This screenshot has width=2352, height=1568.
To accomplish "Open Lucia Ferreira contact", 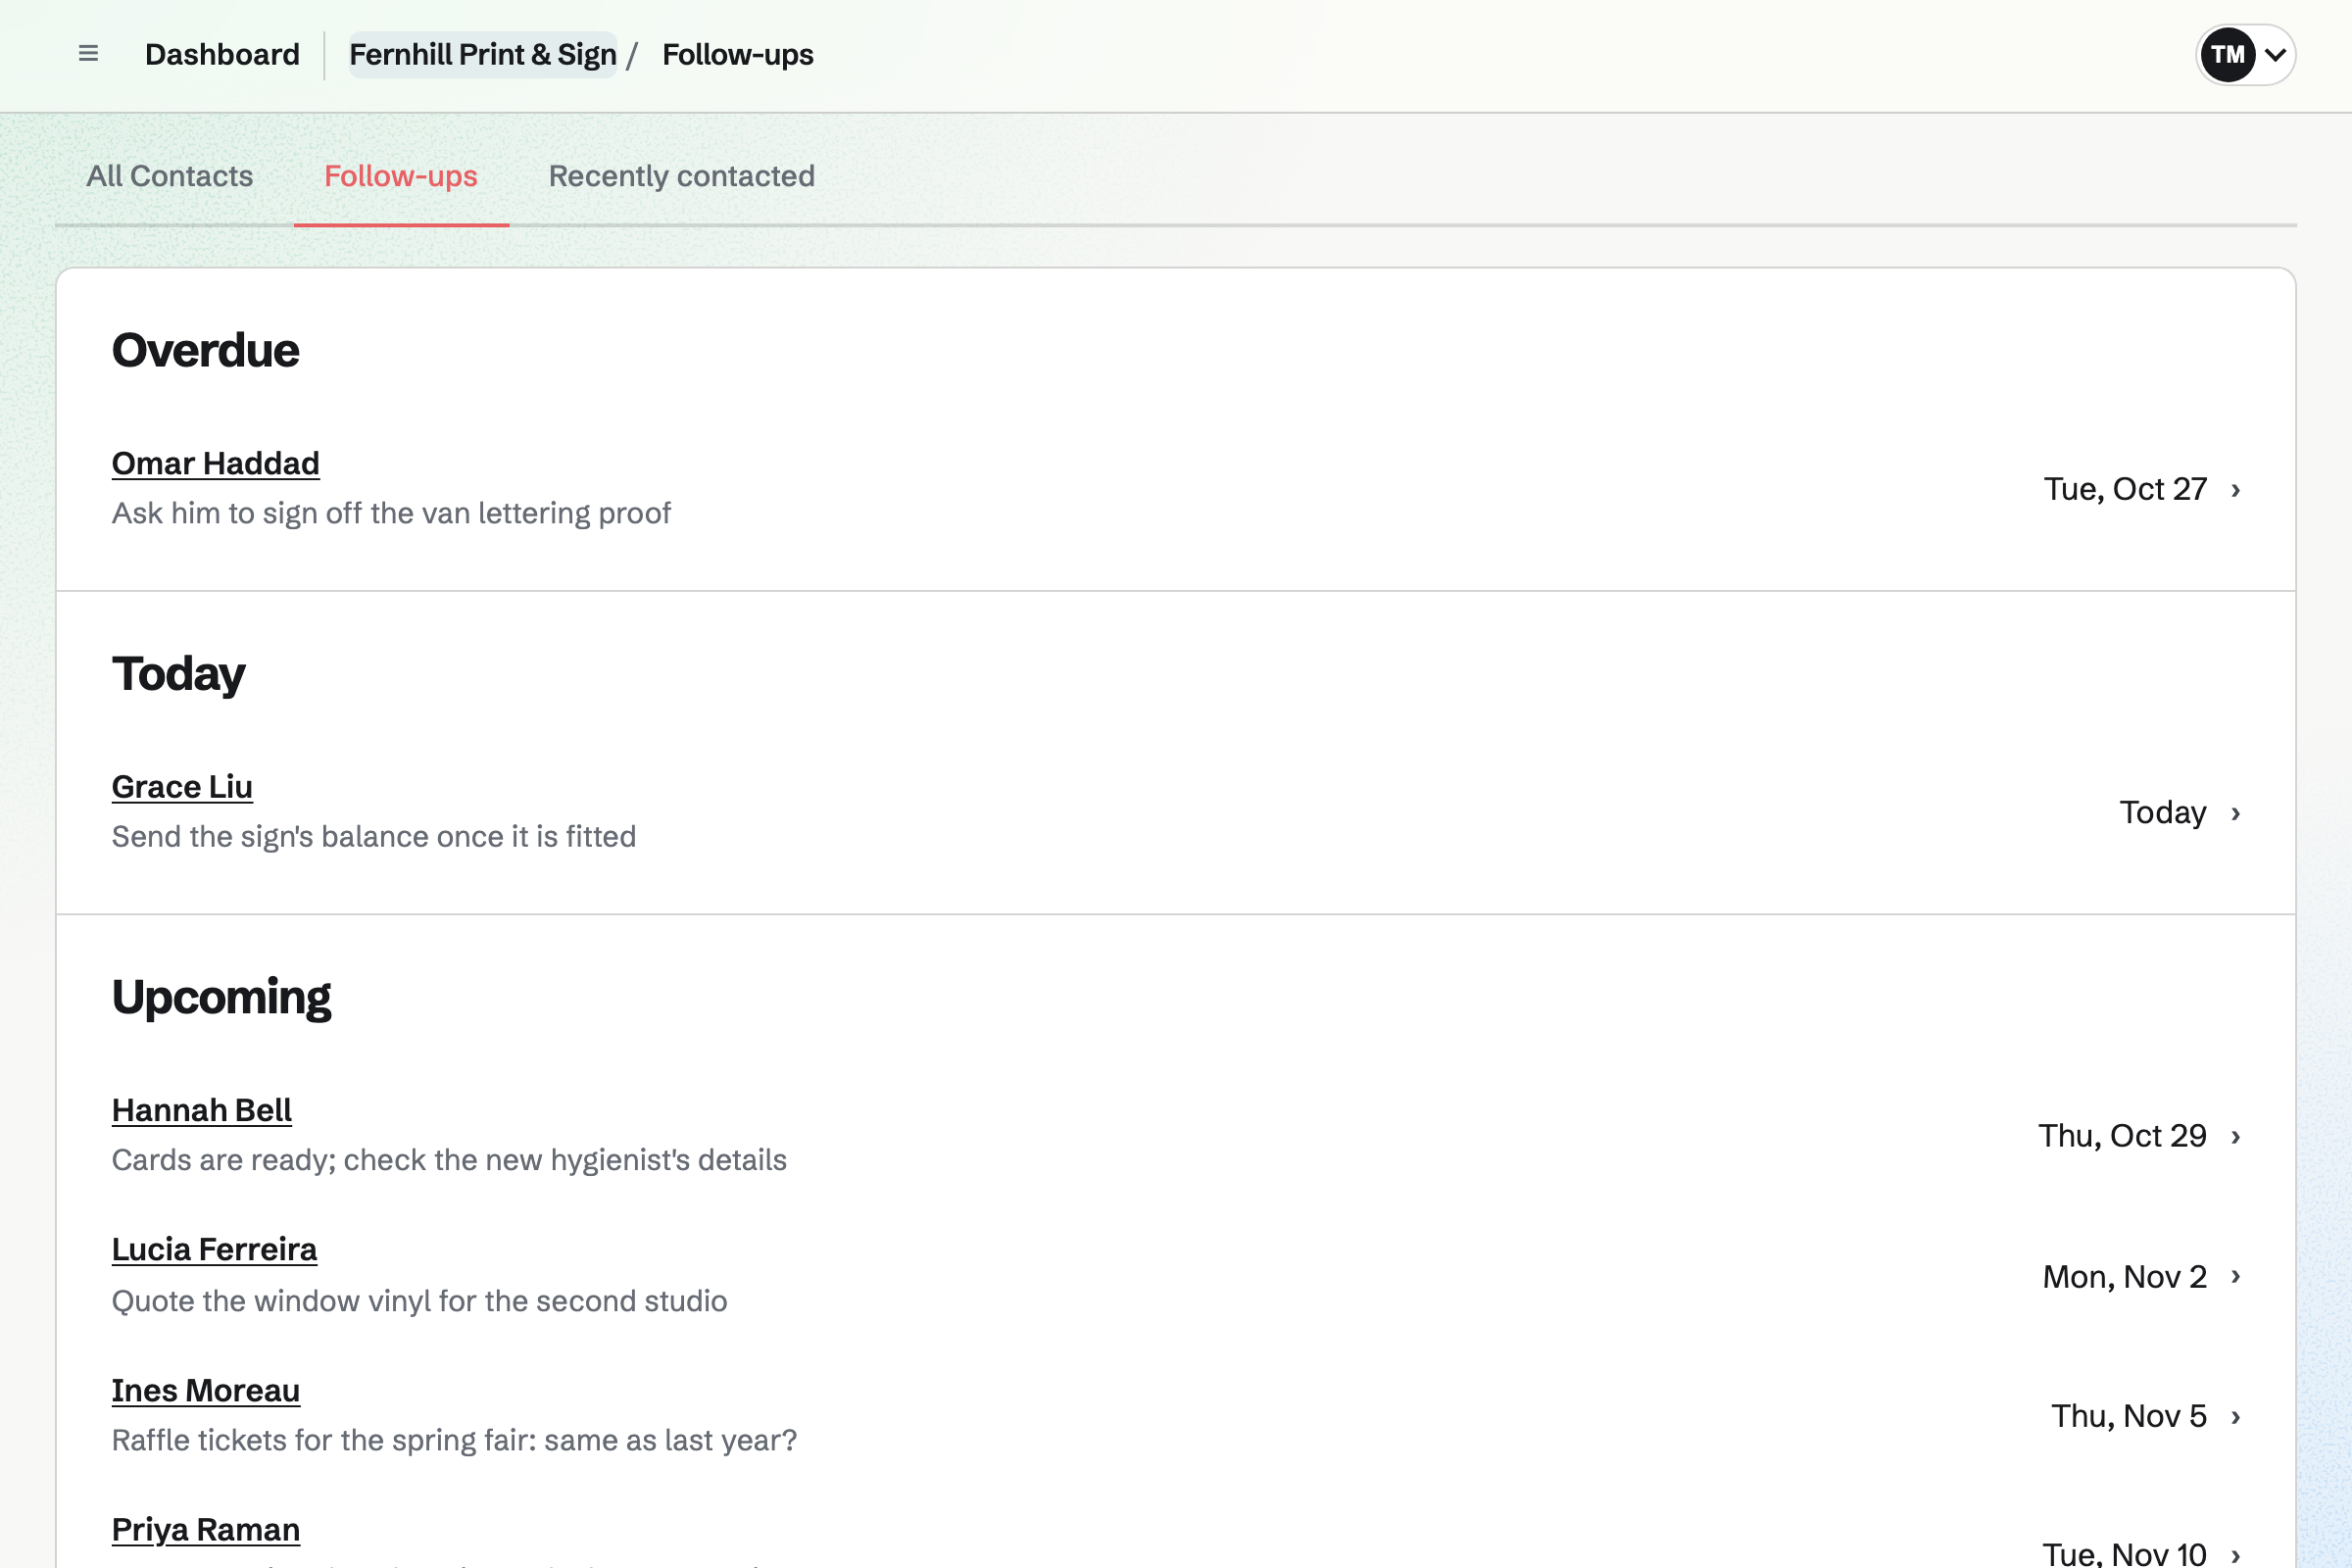I will [214, 1250].
